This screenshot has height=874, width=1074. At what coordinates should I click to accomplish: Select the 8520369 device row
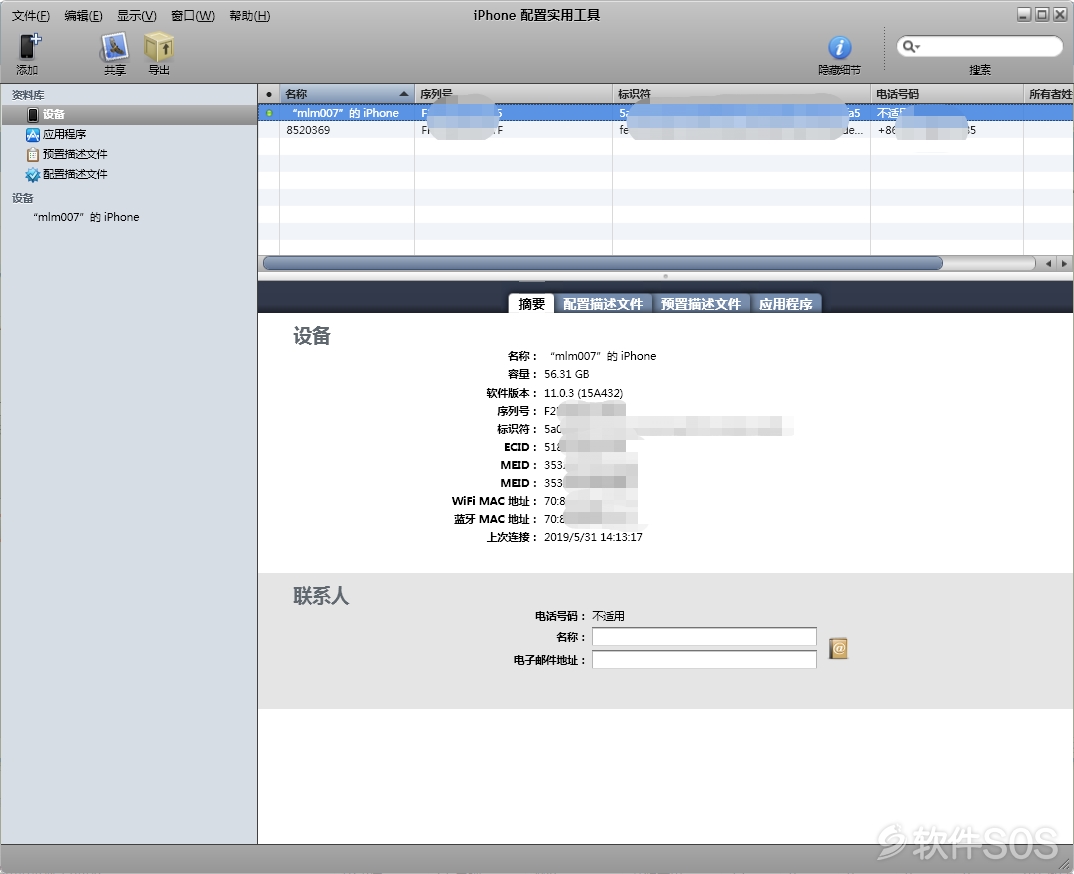(x=666, y=130)
